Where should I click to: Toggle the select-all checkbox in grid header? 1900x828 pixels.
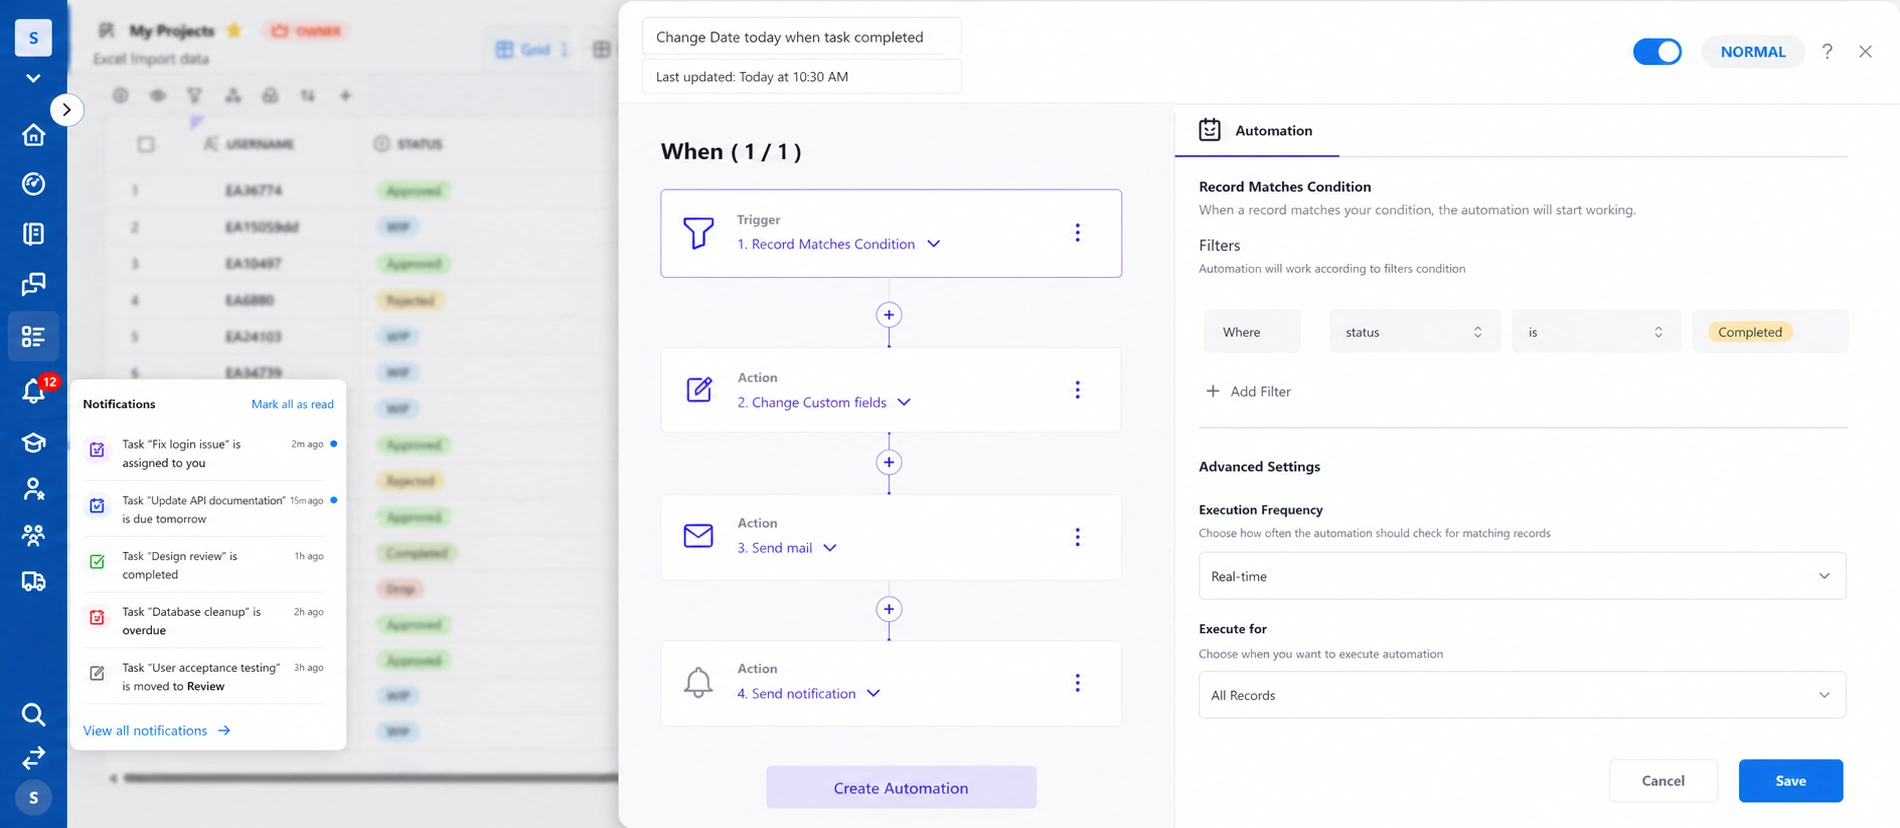pyautogui.click(x=146, y=144)
